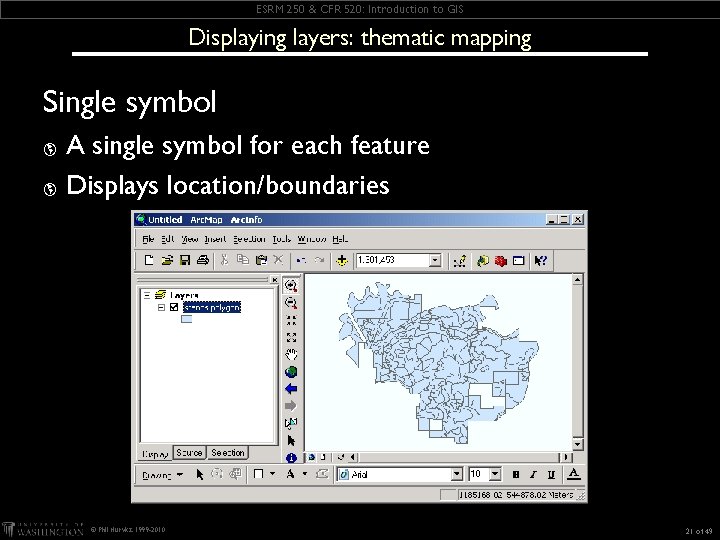Click the map scroll up arrow
The height and width of the screenshot is (540, 720).
[x=578, y=279]
